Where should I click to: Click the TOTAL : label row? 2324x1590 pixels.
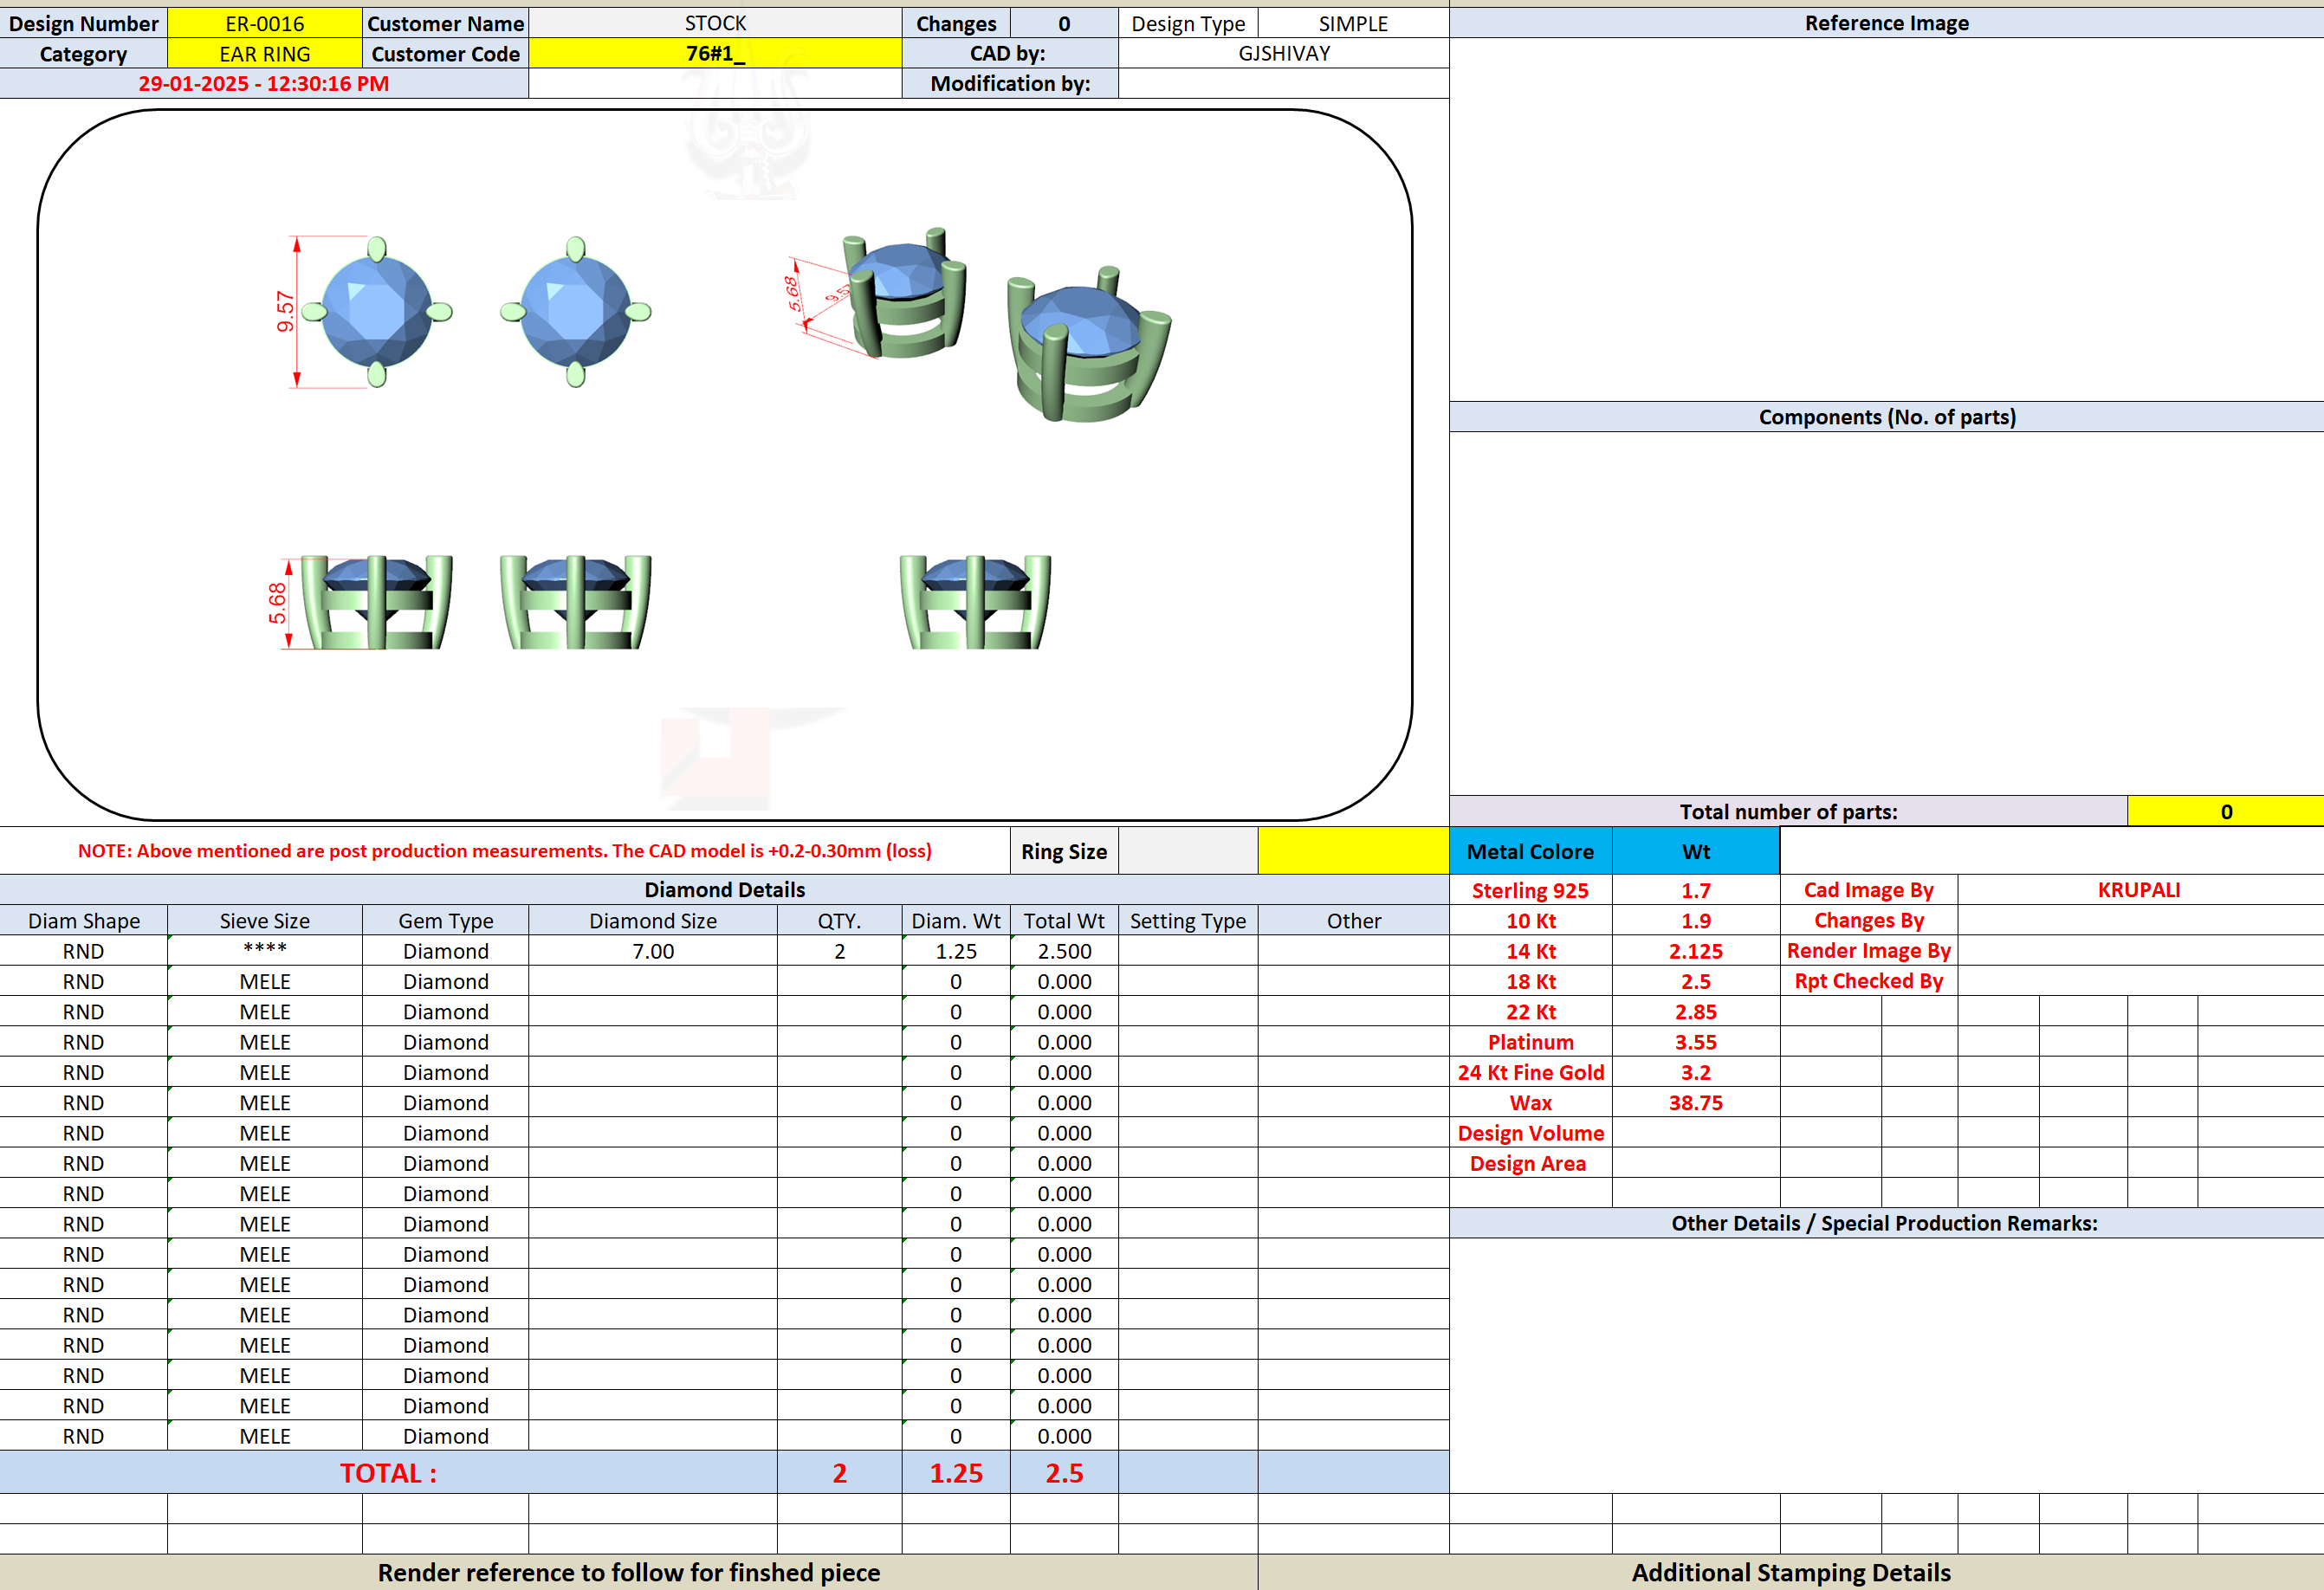point(388,1472)
